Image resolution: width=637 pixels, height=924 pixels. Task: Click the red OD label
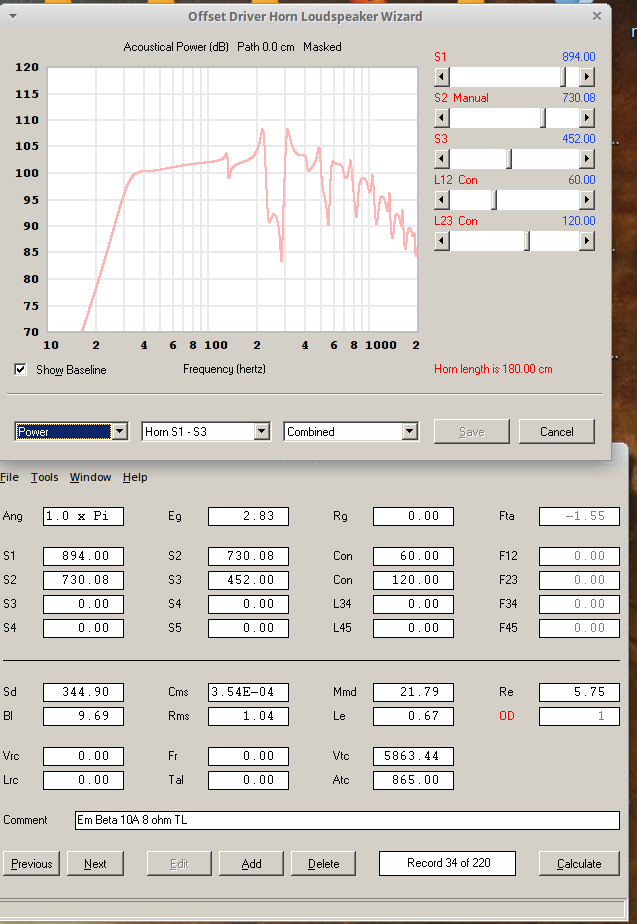pyautogui.click(x=507, y=716)
